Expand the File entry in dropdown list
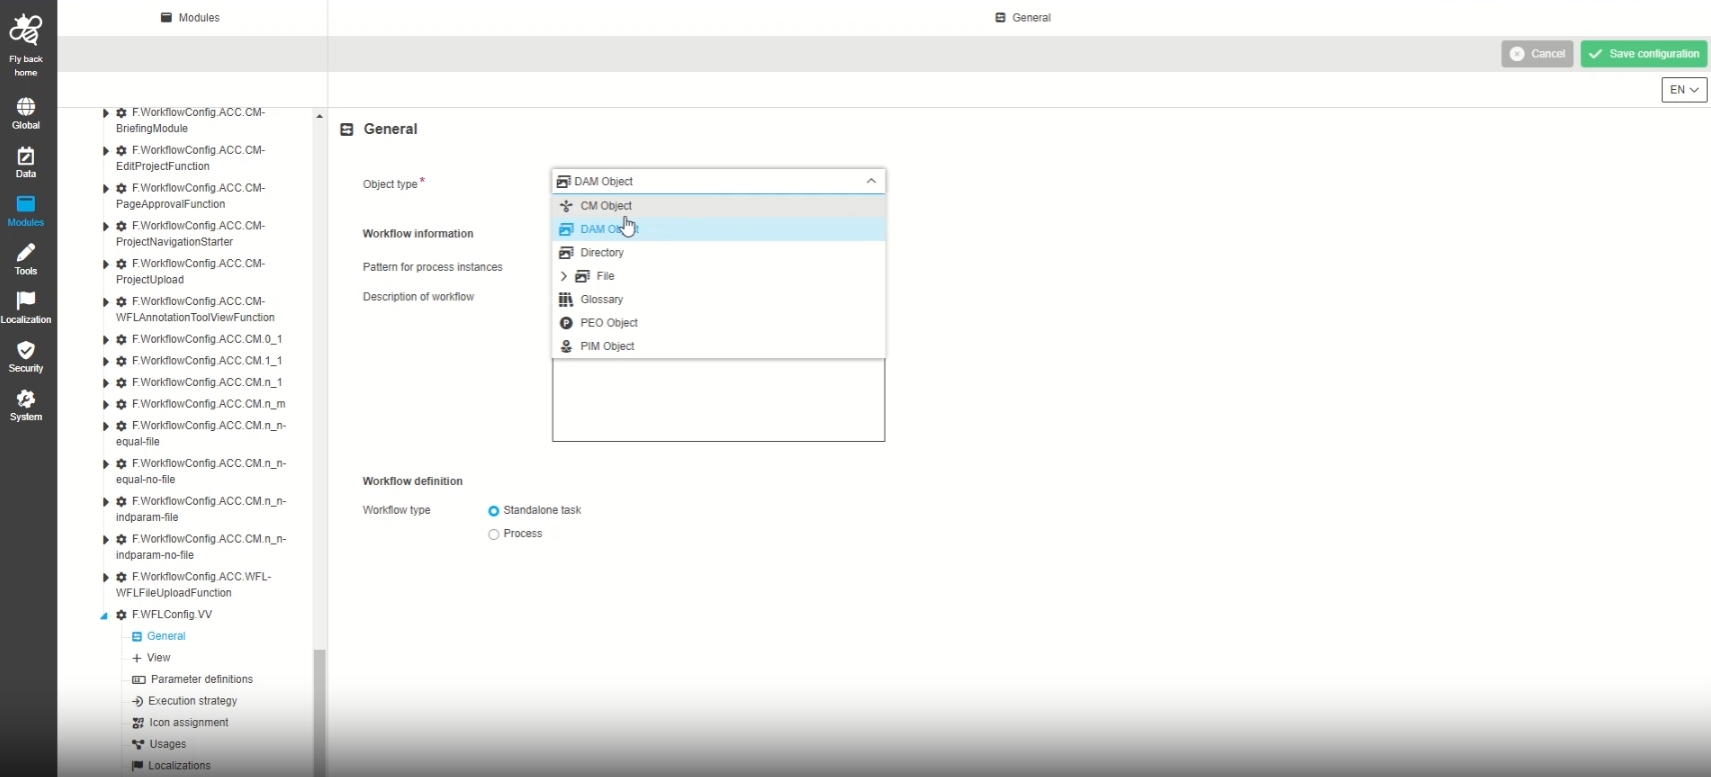 (564, 276)
